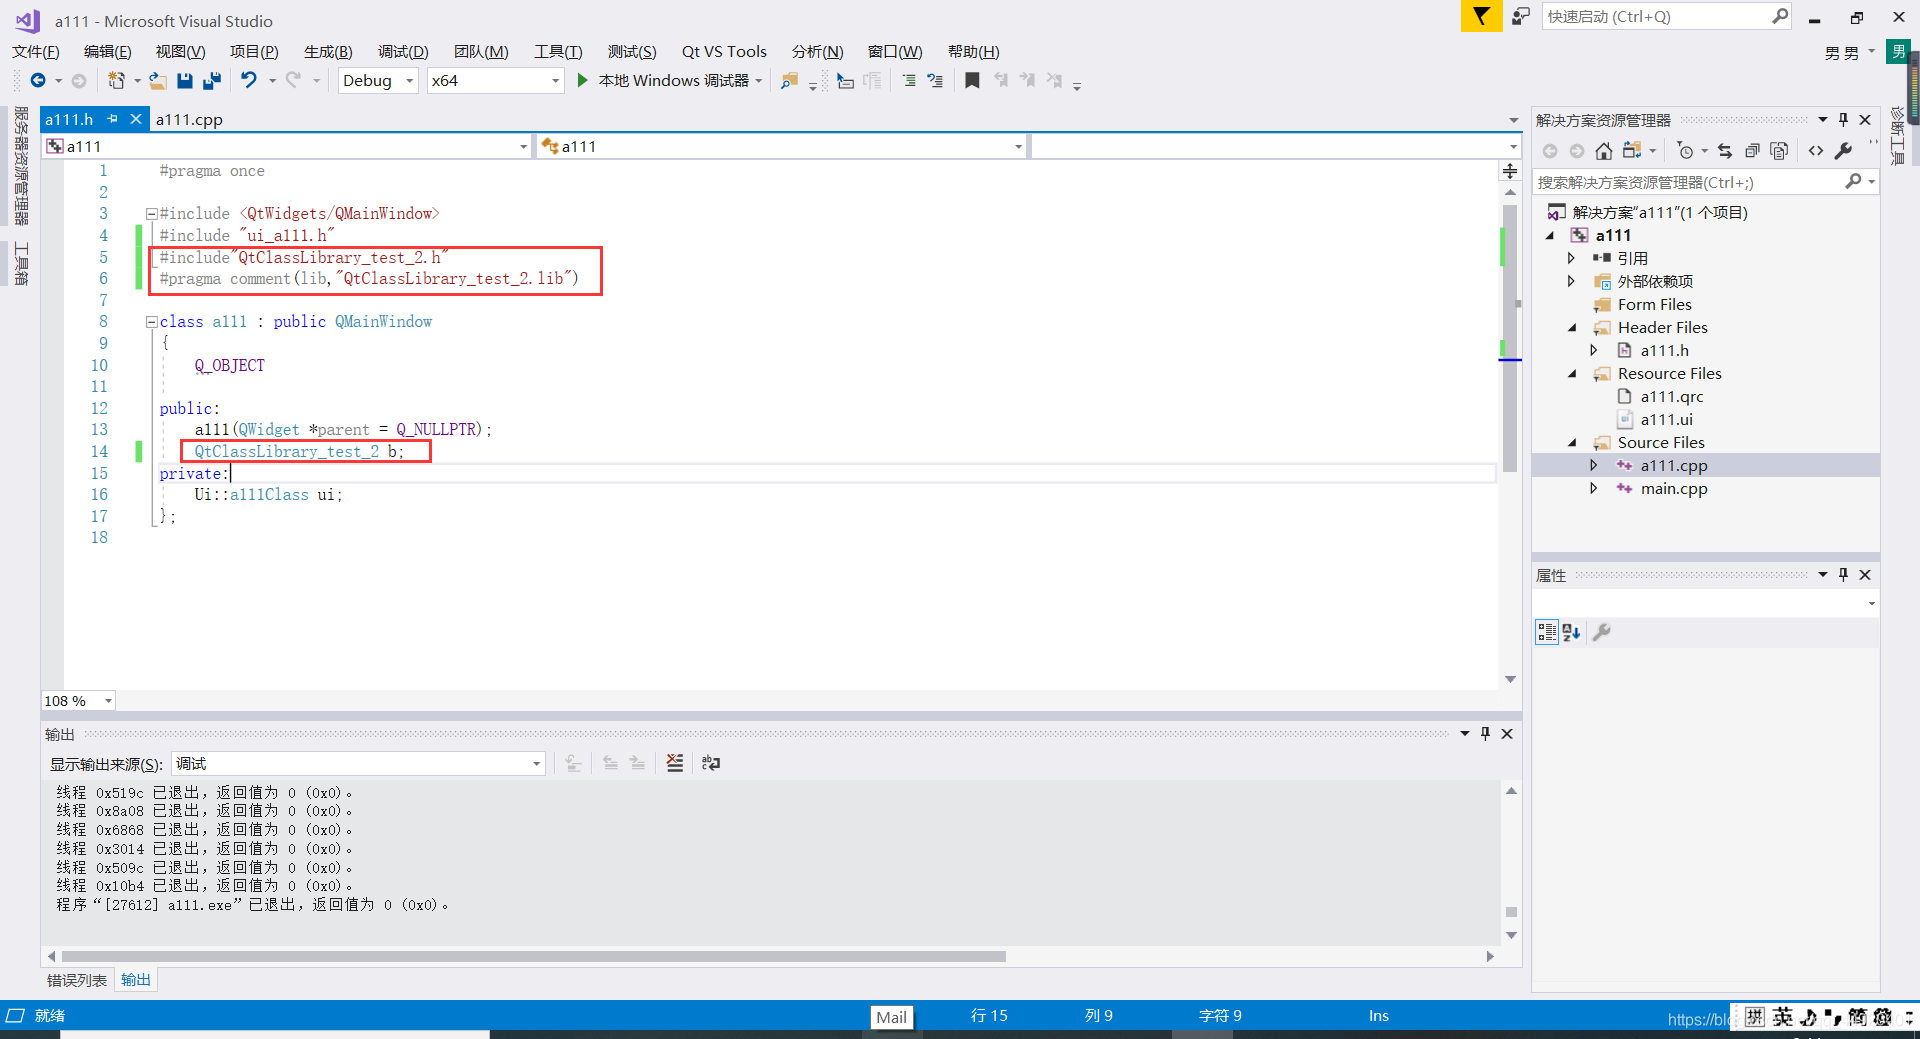Open the Qt VS Tools menu
1920x1039 pixels.
click(724, 52)
